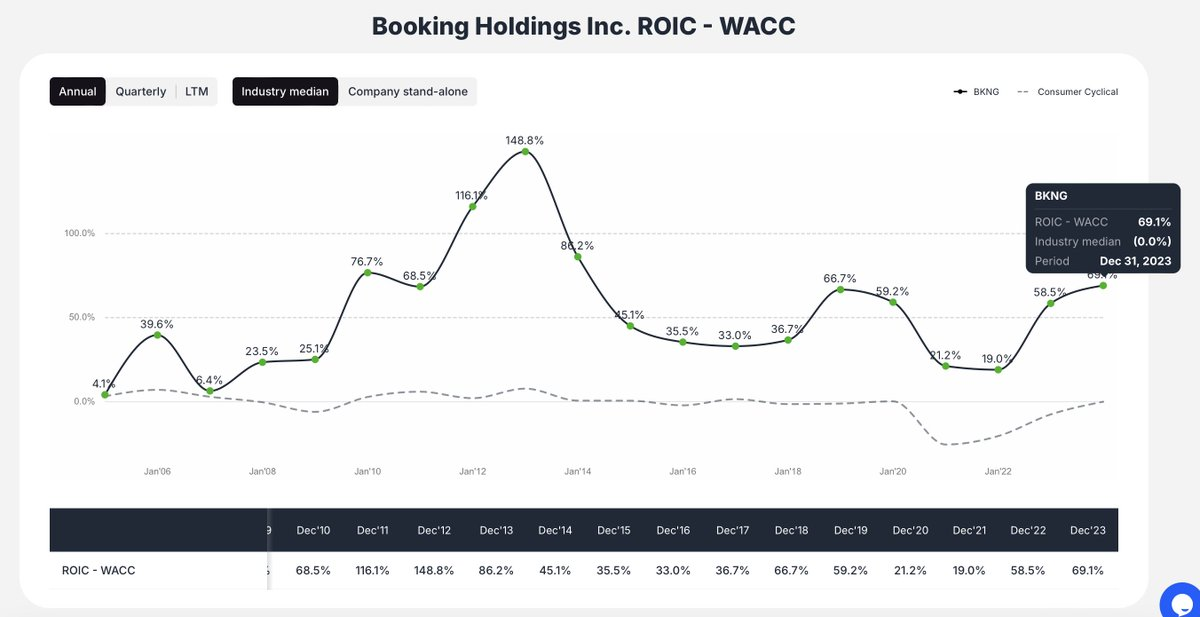The height and width of the screenshot is (617, 1200).
Task: Click the chart title Booking Holdings Inc. ROIC - WACC
Action: pyautogui.click(x=583, y=25)
